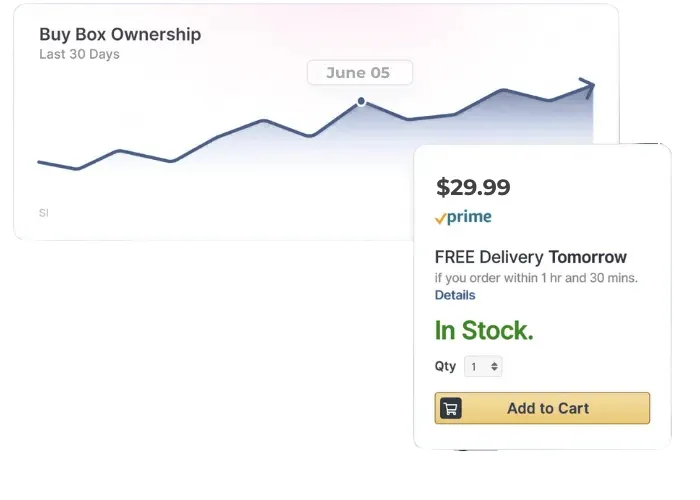Viewport: 700px width, 500px height.
Task: Click the faint SI label in chart
Action: click(x=44, y=213)
